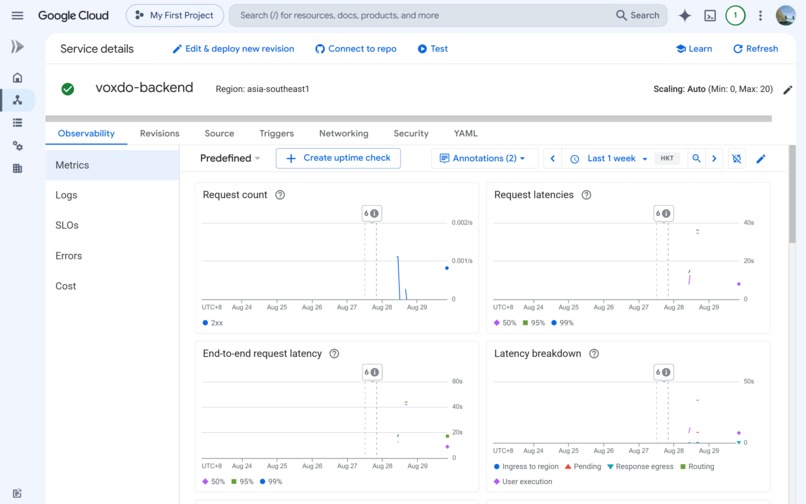Screen dimensions: 806x504
Task: Open Gemini AI sparkle icon
Action: (685, 15)
